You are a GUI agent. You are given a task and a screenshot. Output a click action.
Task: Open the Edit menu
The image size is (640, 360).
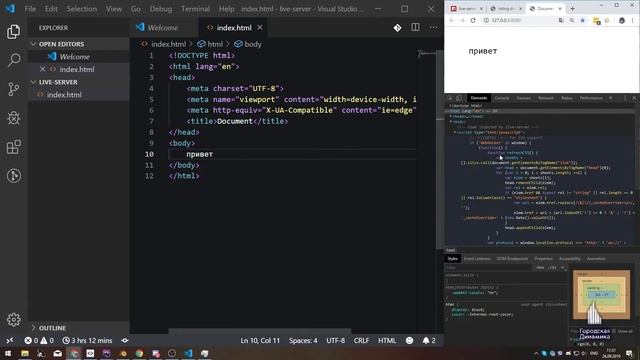(51, 9)
